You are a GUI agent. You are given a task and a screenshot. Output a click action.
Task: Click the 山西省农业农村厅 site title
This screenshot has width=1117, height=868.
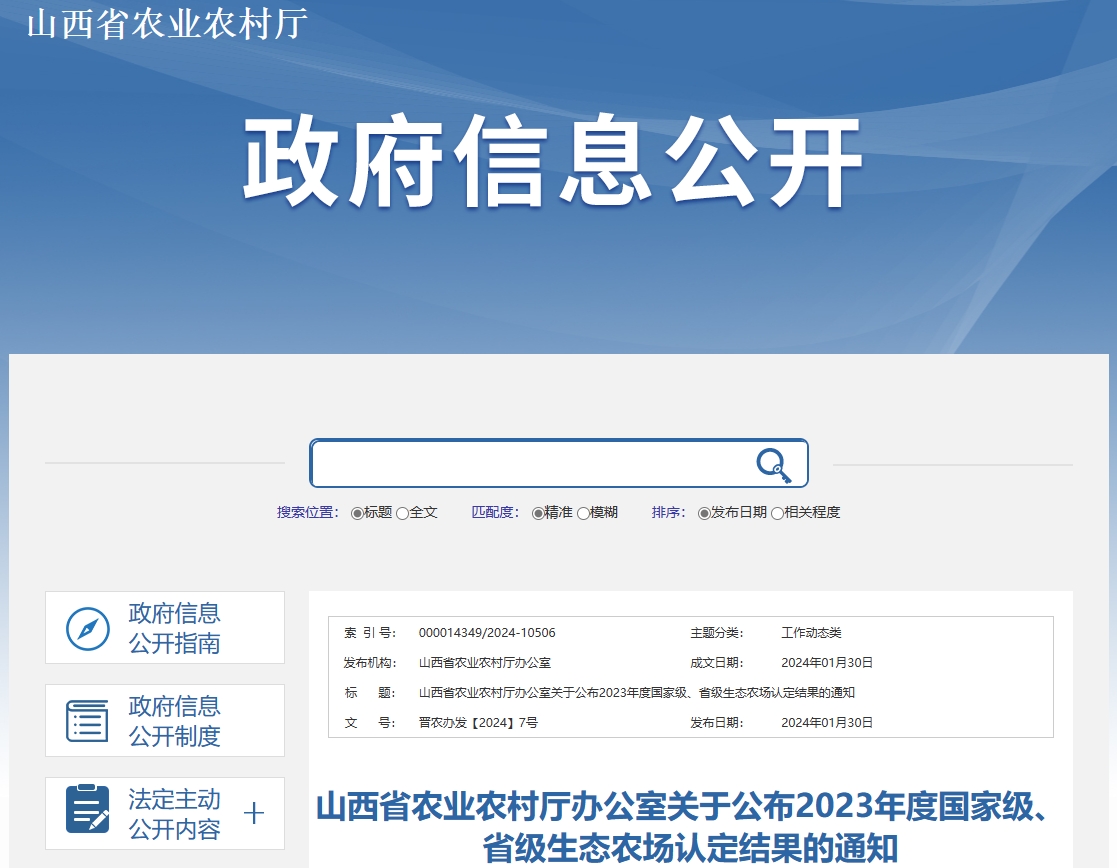pos(166,24)
